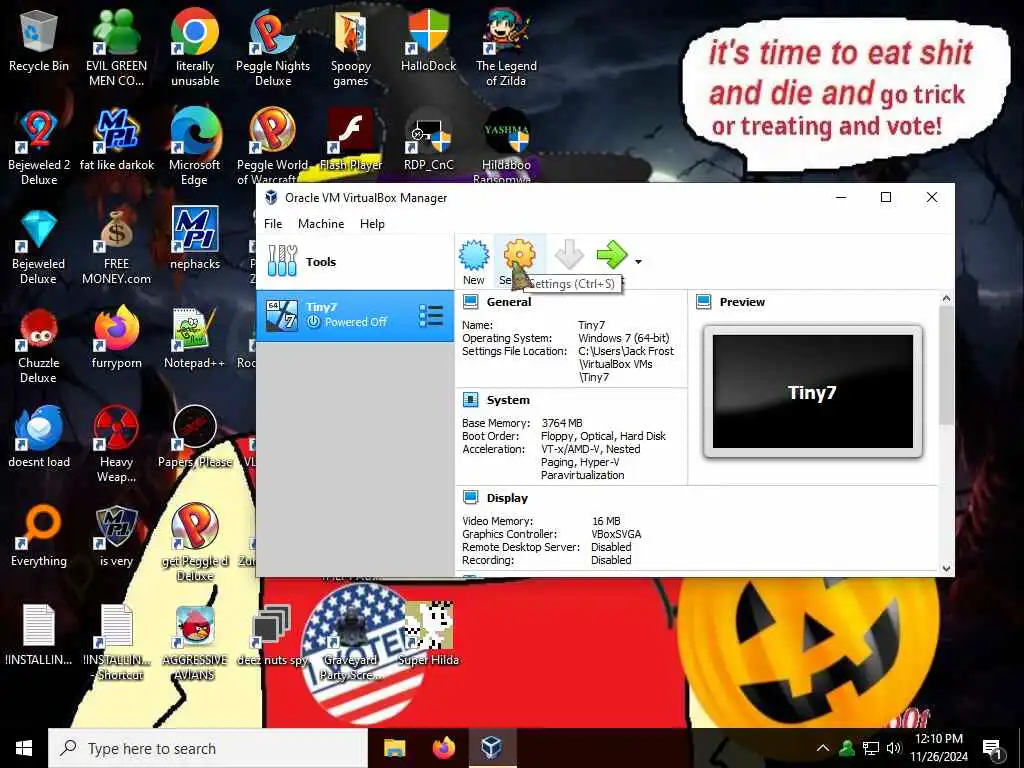The width and height of the screenshot is (1024, 768).
Task: Open Start button dropdown arrow
Action: tap(638, 262)
